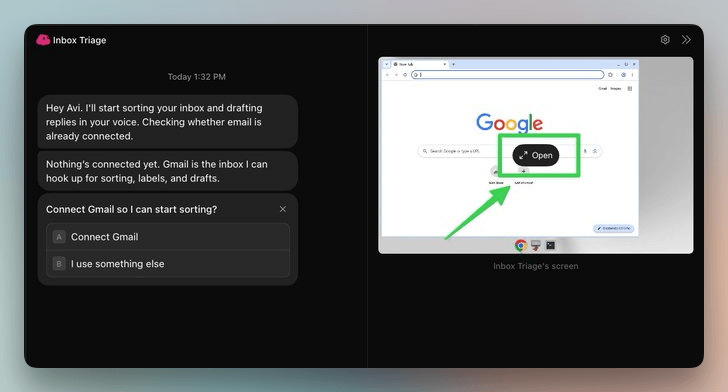Image resolution: width=728 pixels, height=392 pixels.
Task: Click the preview taskbar icon between Chrome and terminal
Action: tap(536, 245)
